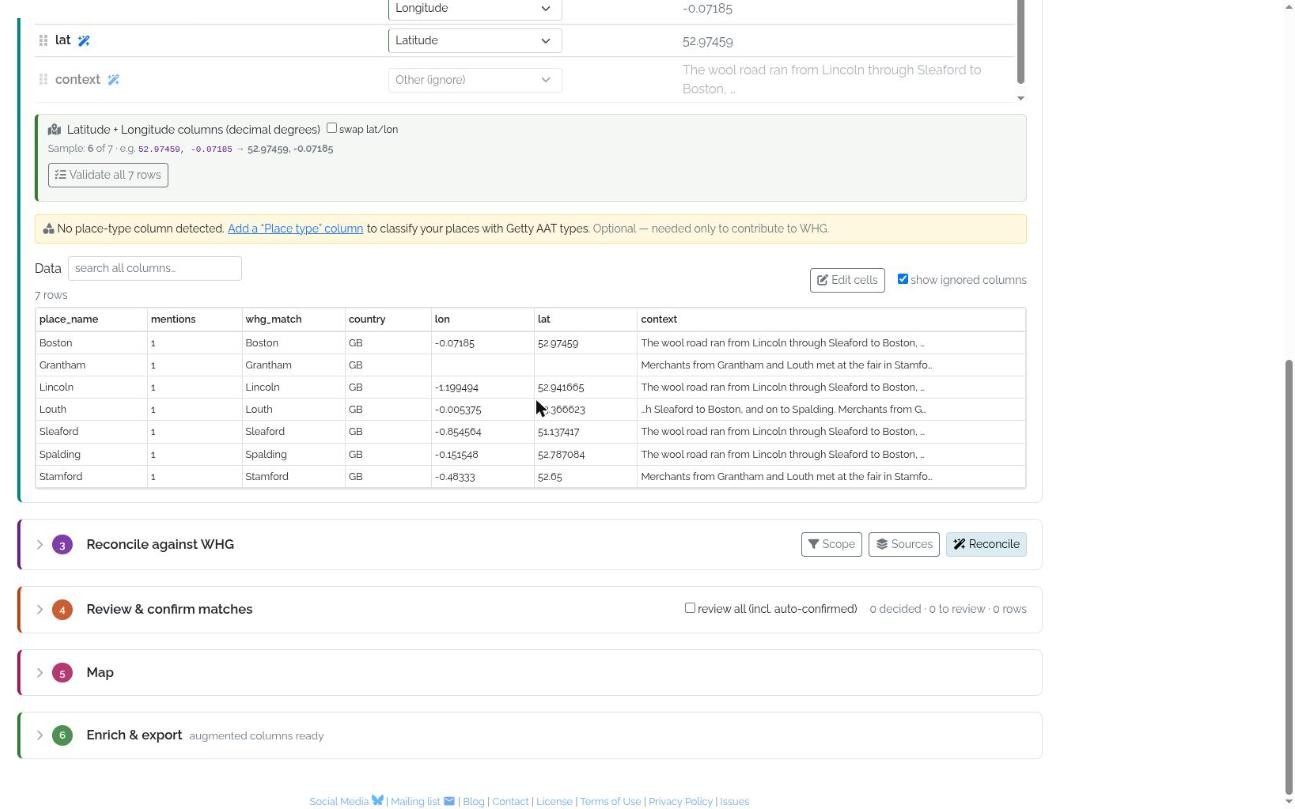Click the Grantham row context text
The width and height of the screenshot is (1295, 809).
pyautogui.click(x=786, y=365)
